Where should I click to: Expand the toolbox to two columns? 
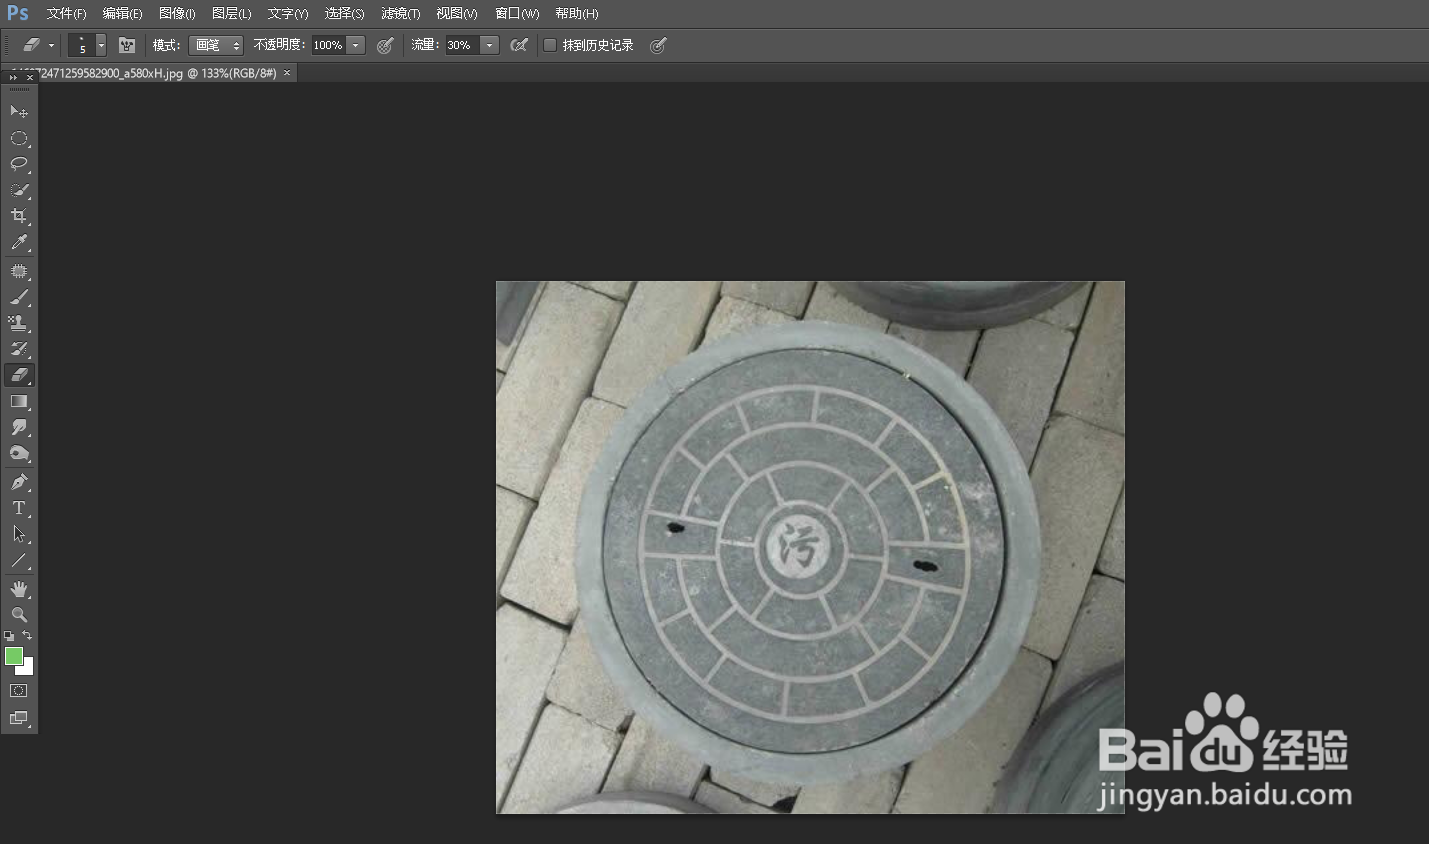[x=13, y=77]
